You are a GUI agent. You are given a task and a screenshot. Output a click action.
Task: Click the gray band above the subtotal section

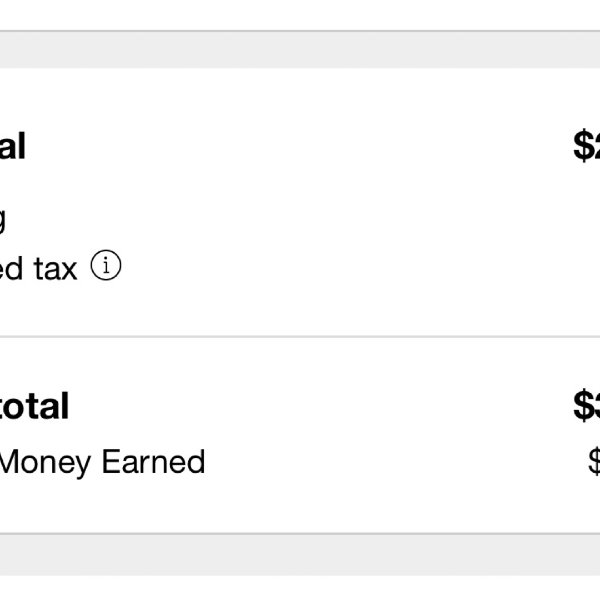[300, 50]
